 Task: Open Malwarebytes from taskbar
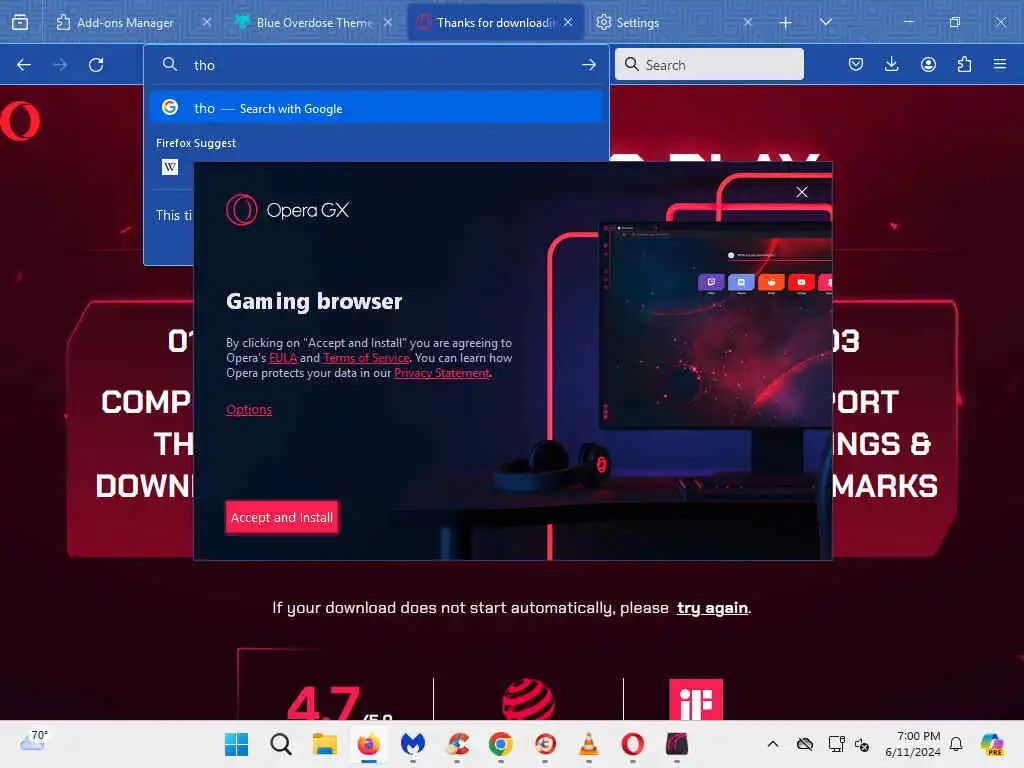coord(413,744)
